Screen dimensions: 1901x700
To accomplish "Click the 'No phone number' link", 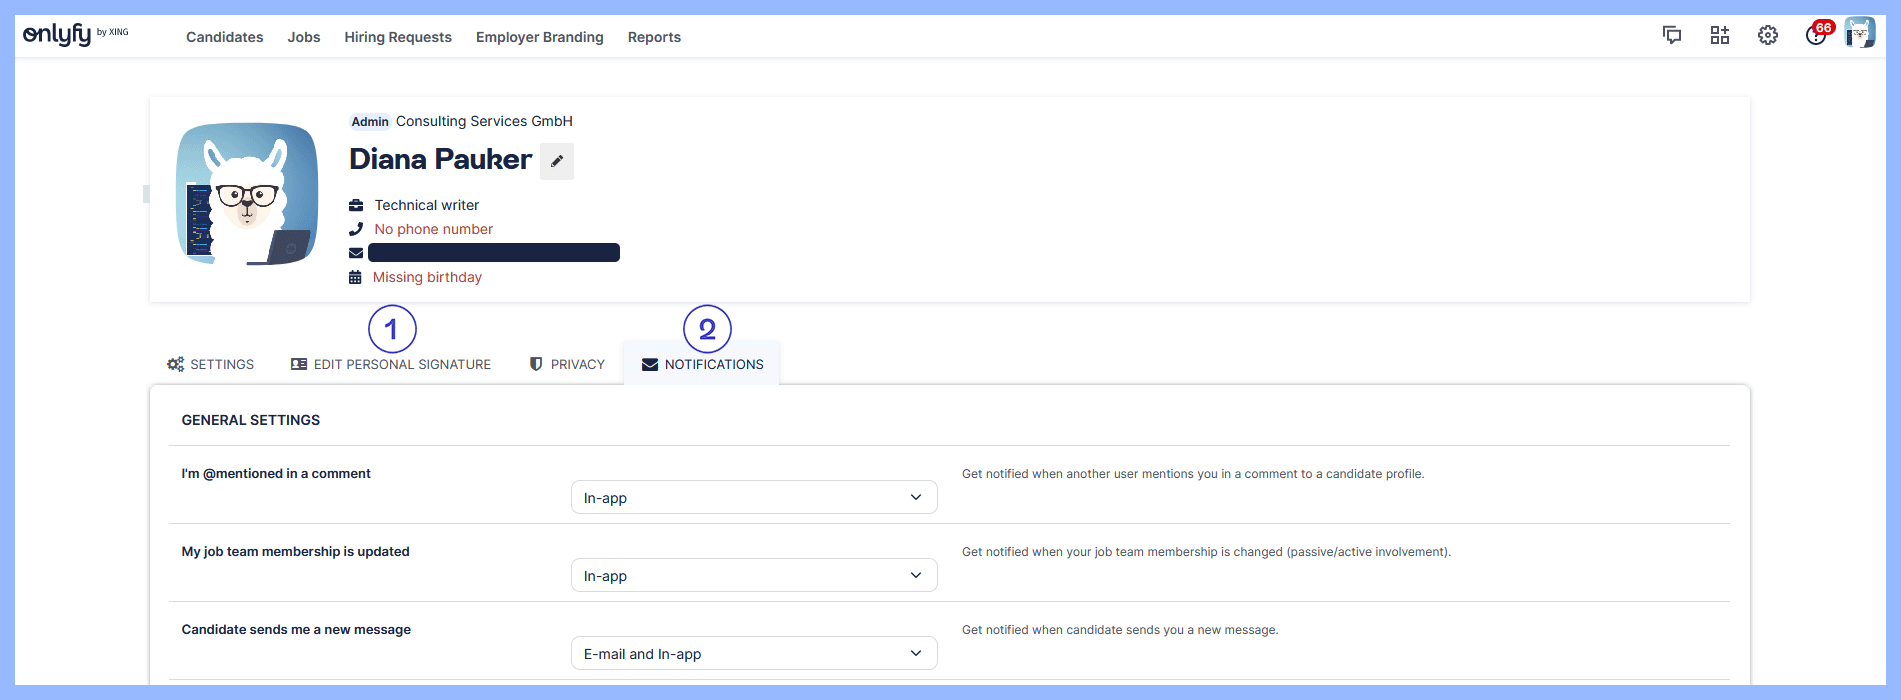I will pyautogui.click(x=433, y=229).
